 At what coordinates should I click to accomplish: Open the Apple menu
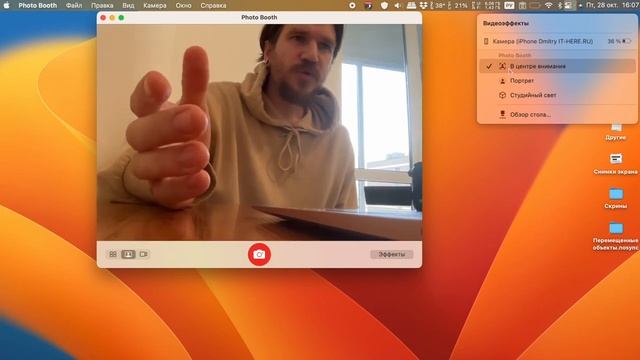pos(6,5)
